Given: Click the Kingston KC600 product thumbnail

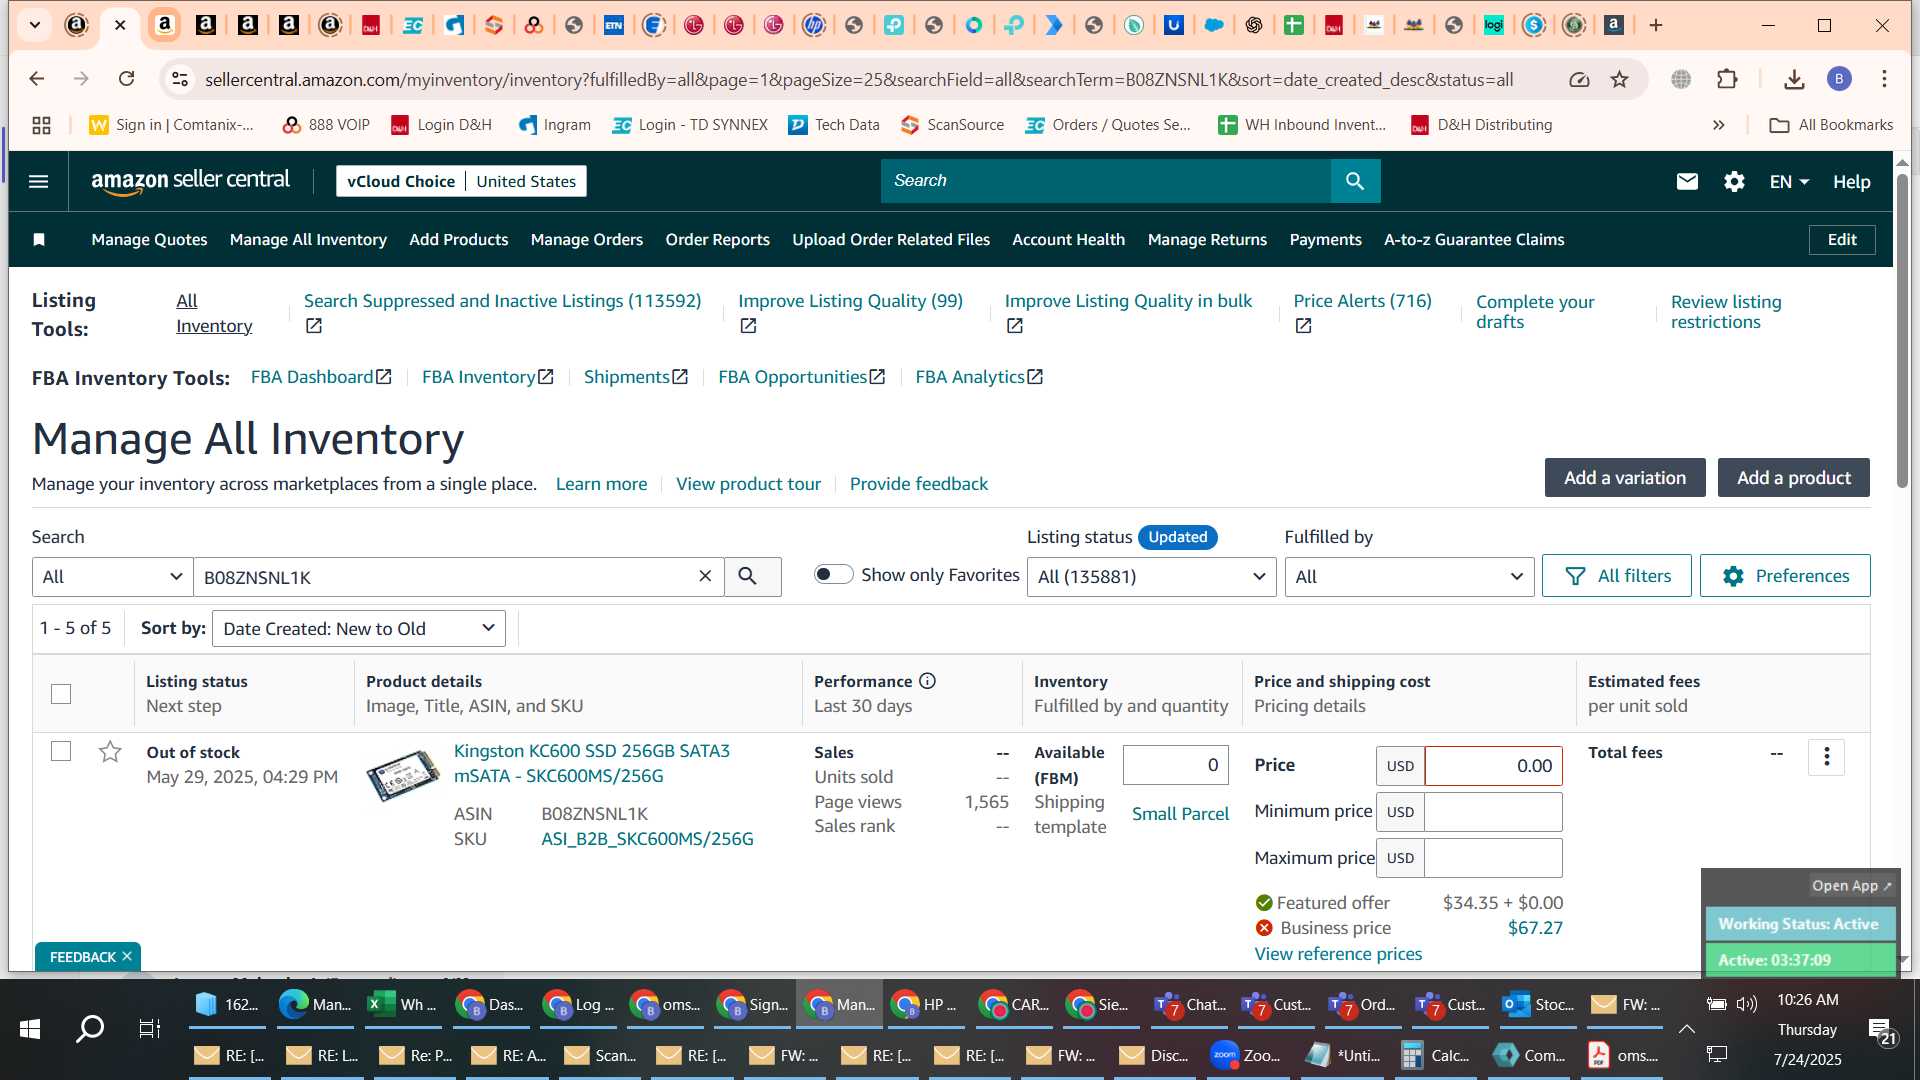Looking at the screenshot, I should point(402,775).
